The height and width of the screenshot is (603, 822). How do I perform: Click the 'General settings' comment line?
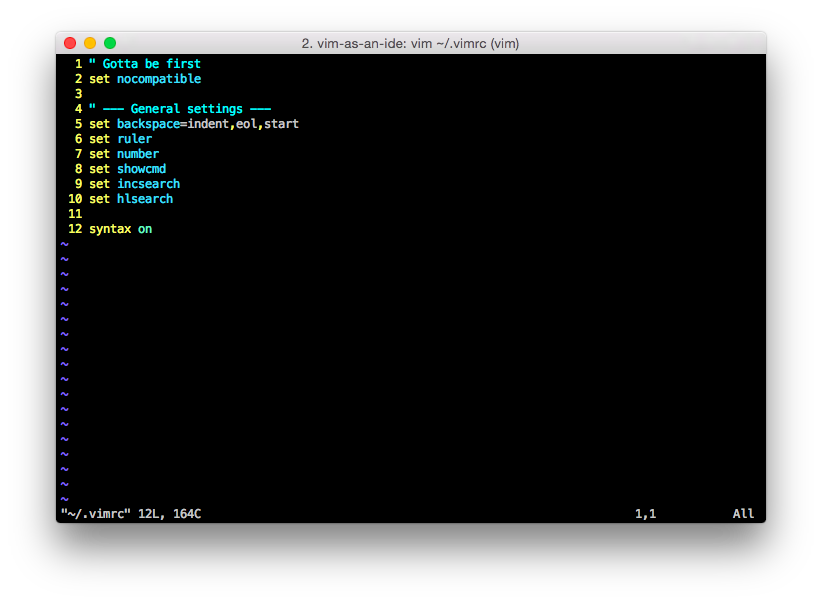click(180, 109)
